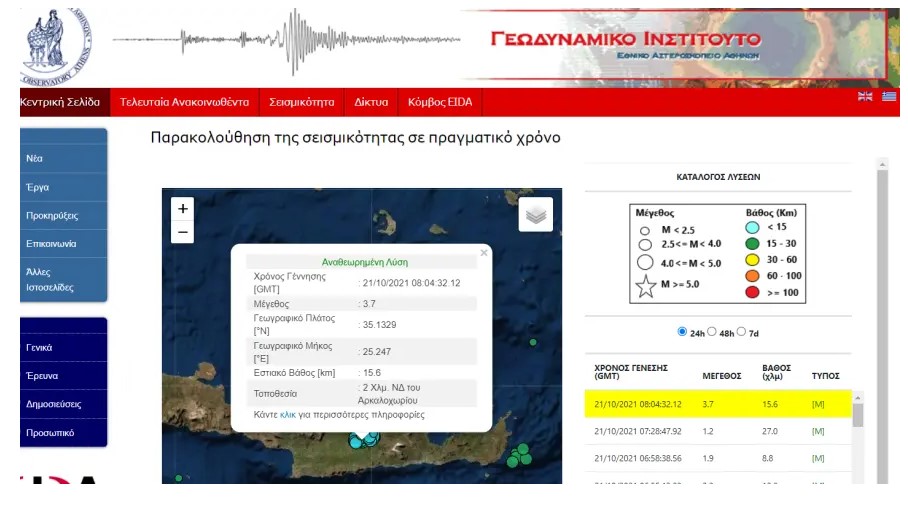Click the green earthquake cluster east of Crete
908x518 pixels.
(519, 456)
